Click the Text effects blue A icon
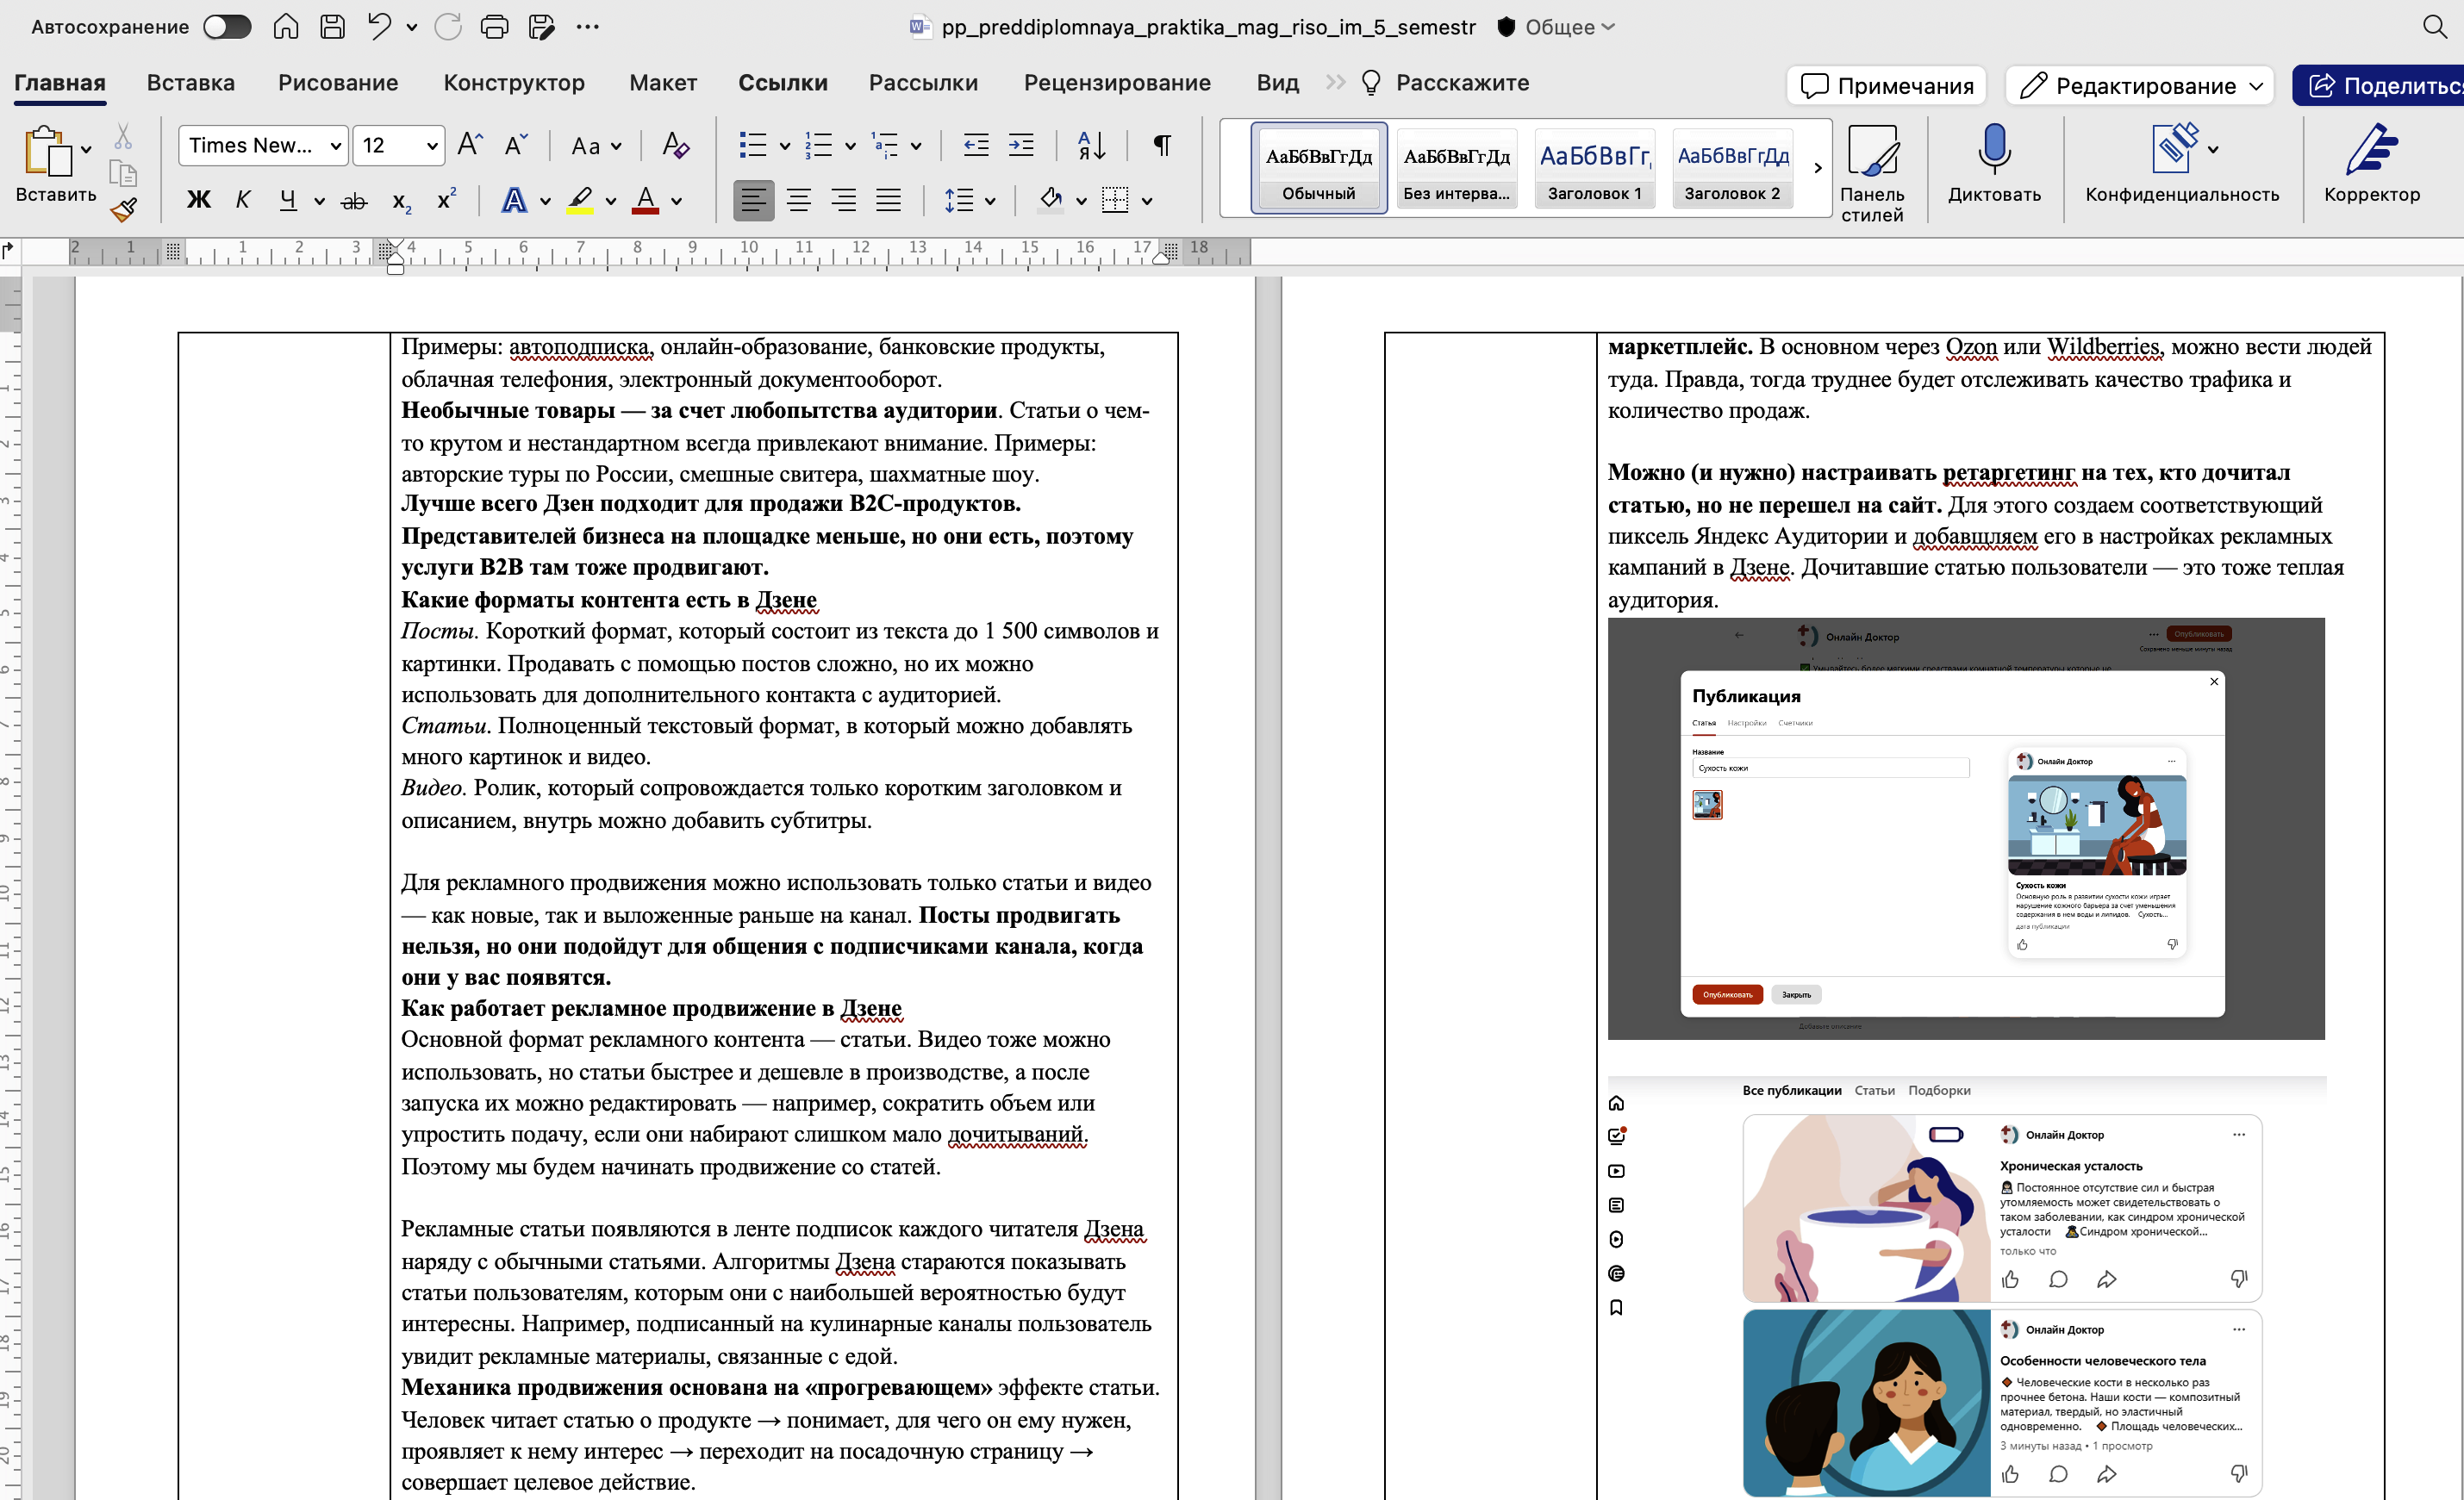The width and height of the screenshot is (2464, 1500). tap(514, 201)
